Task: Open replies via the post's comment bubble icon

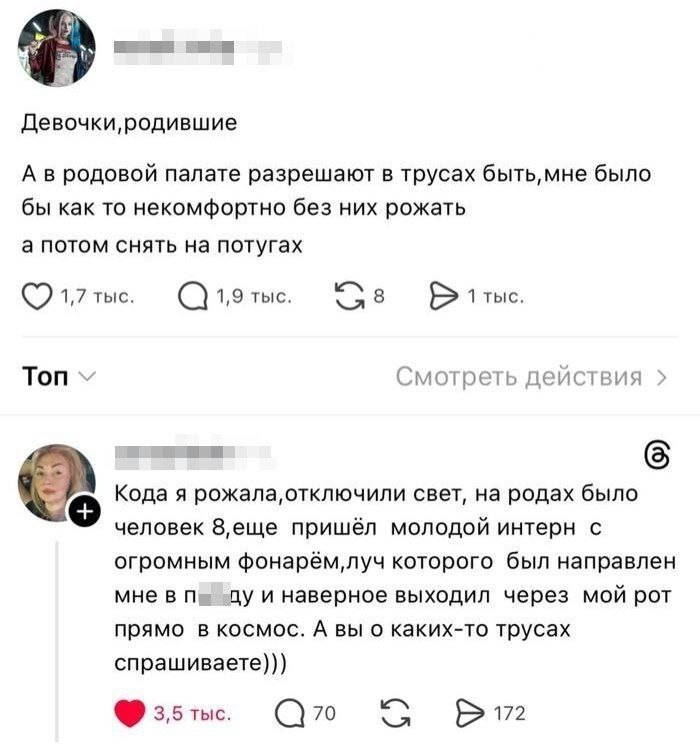Action: coord(191,297)
